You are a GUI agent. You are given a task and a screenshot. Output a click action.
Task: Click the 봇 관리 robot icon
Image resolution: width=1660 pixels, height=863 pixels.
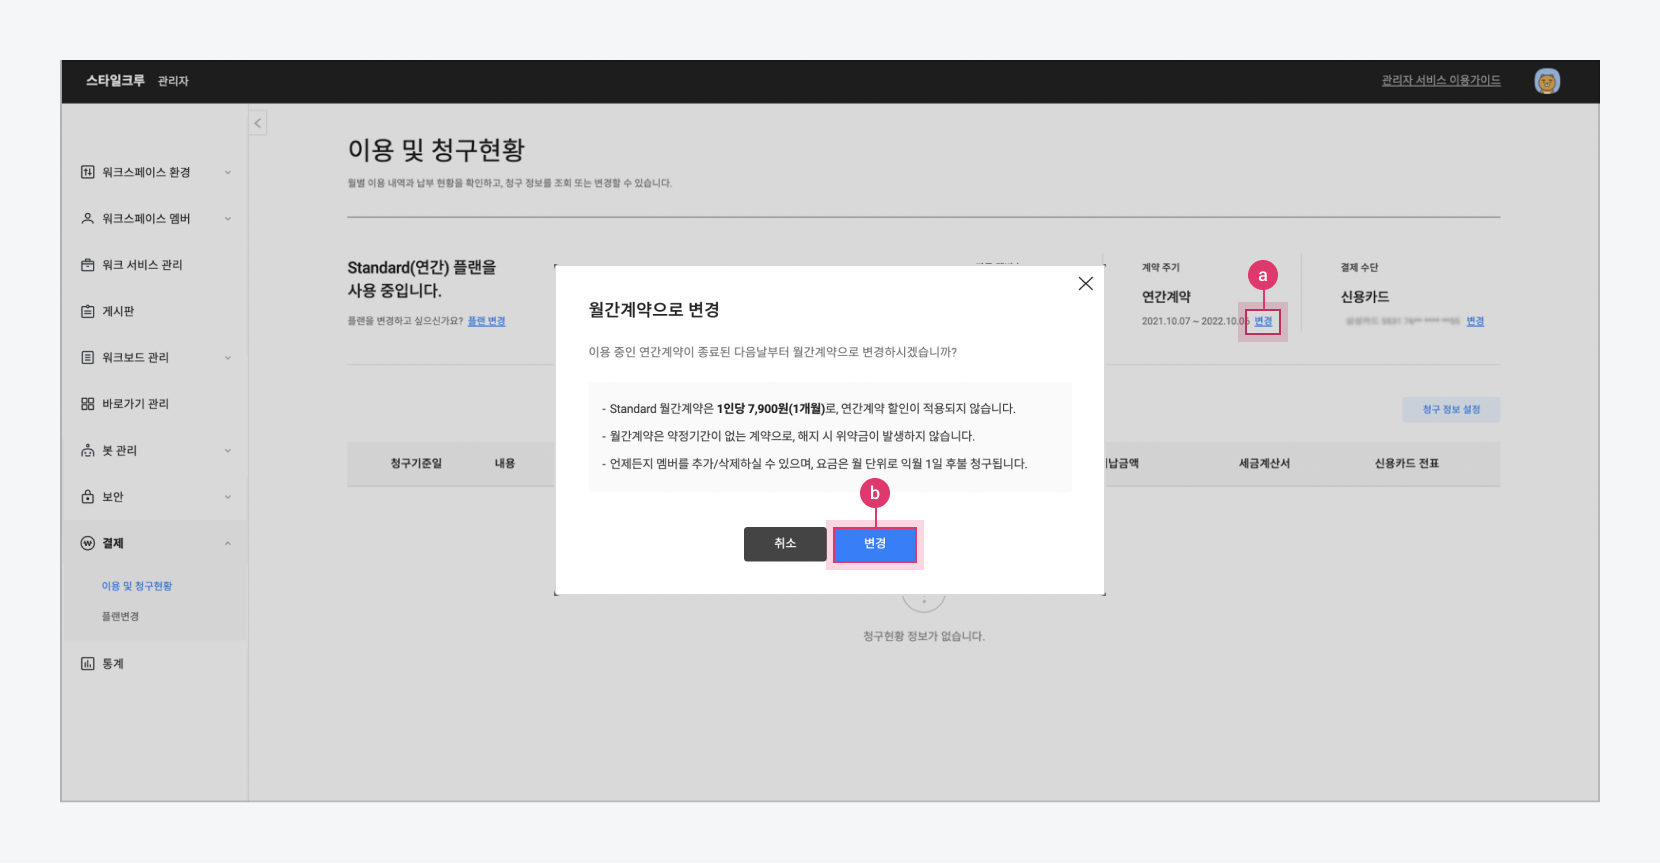pyautogui.click(x=88, y=451)
